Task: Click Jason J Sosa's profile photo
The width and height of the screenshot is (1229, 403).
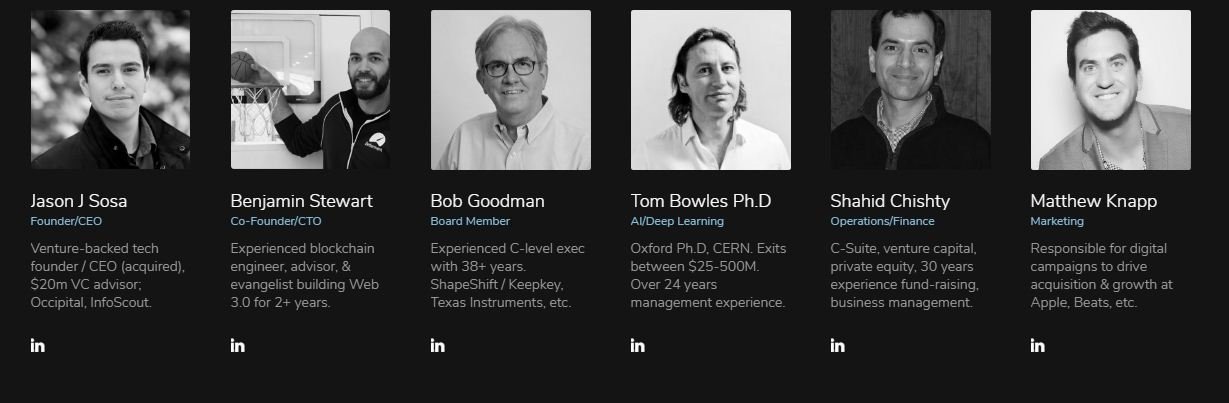Action: [x=110, y=90]
